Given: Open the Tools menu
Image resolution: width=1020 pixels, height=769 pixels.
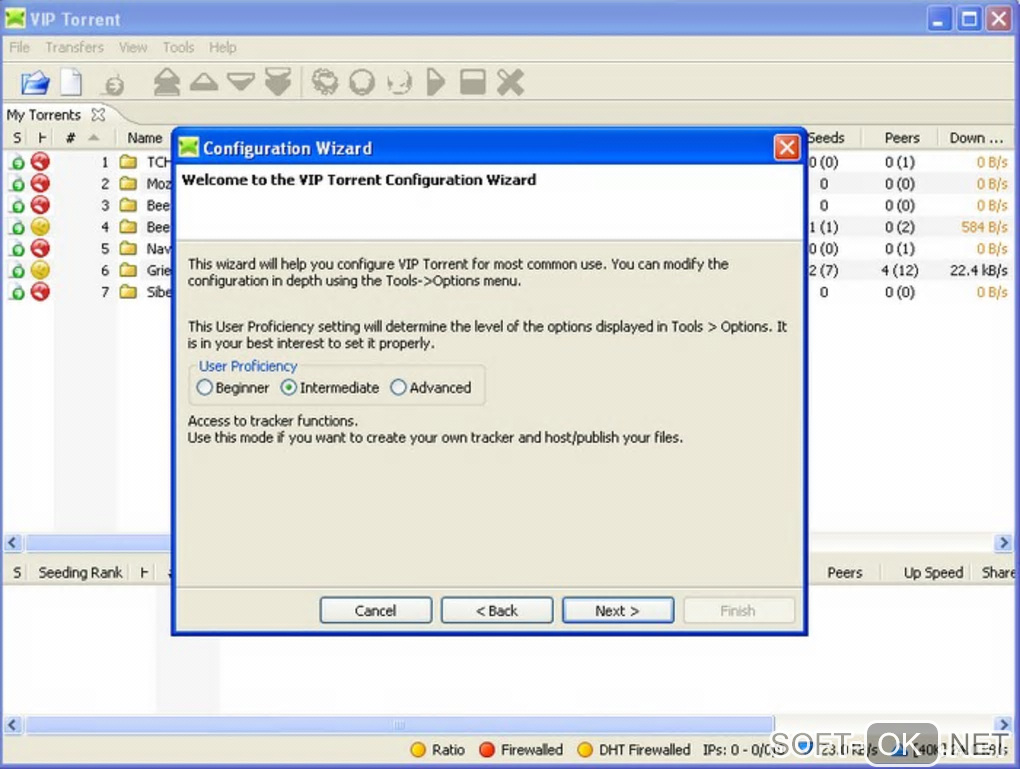Looking at the screenshot, I should [x=178, y=47].
